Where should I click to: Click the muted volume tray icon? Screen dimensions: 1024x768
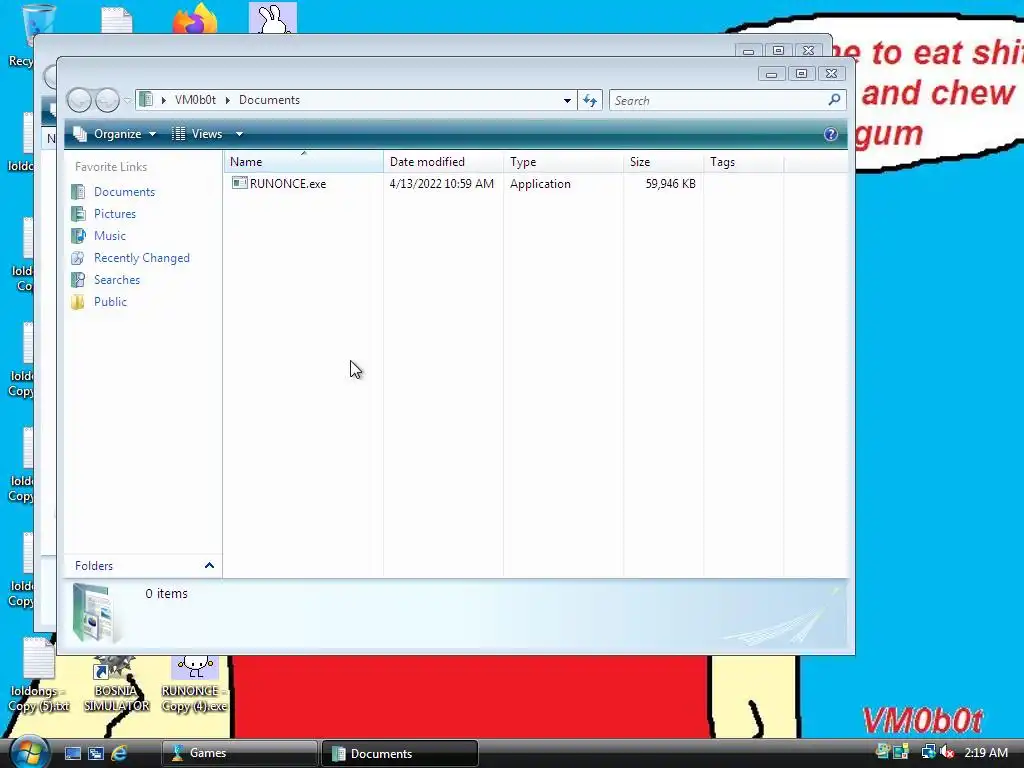point(946,752)
